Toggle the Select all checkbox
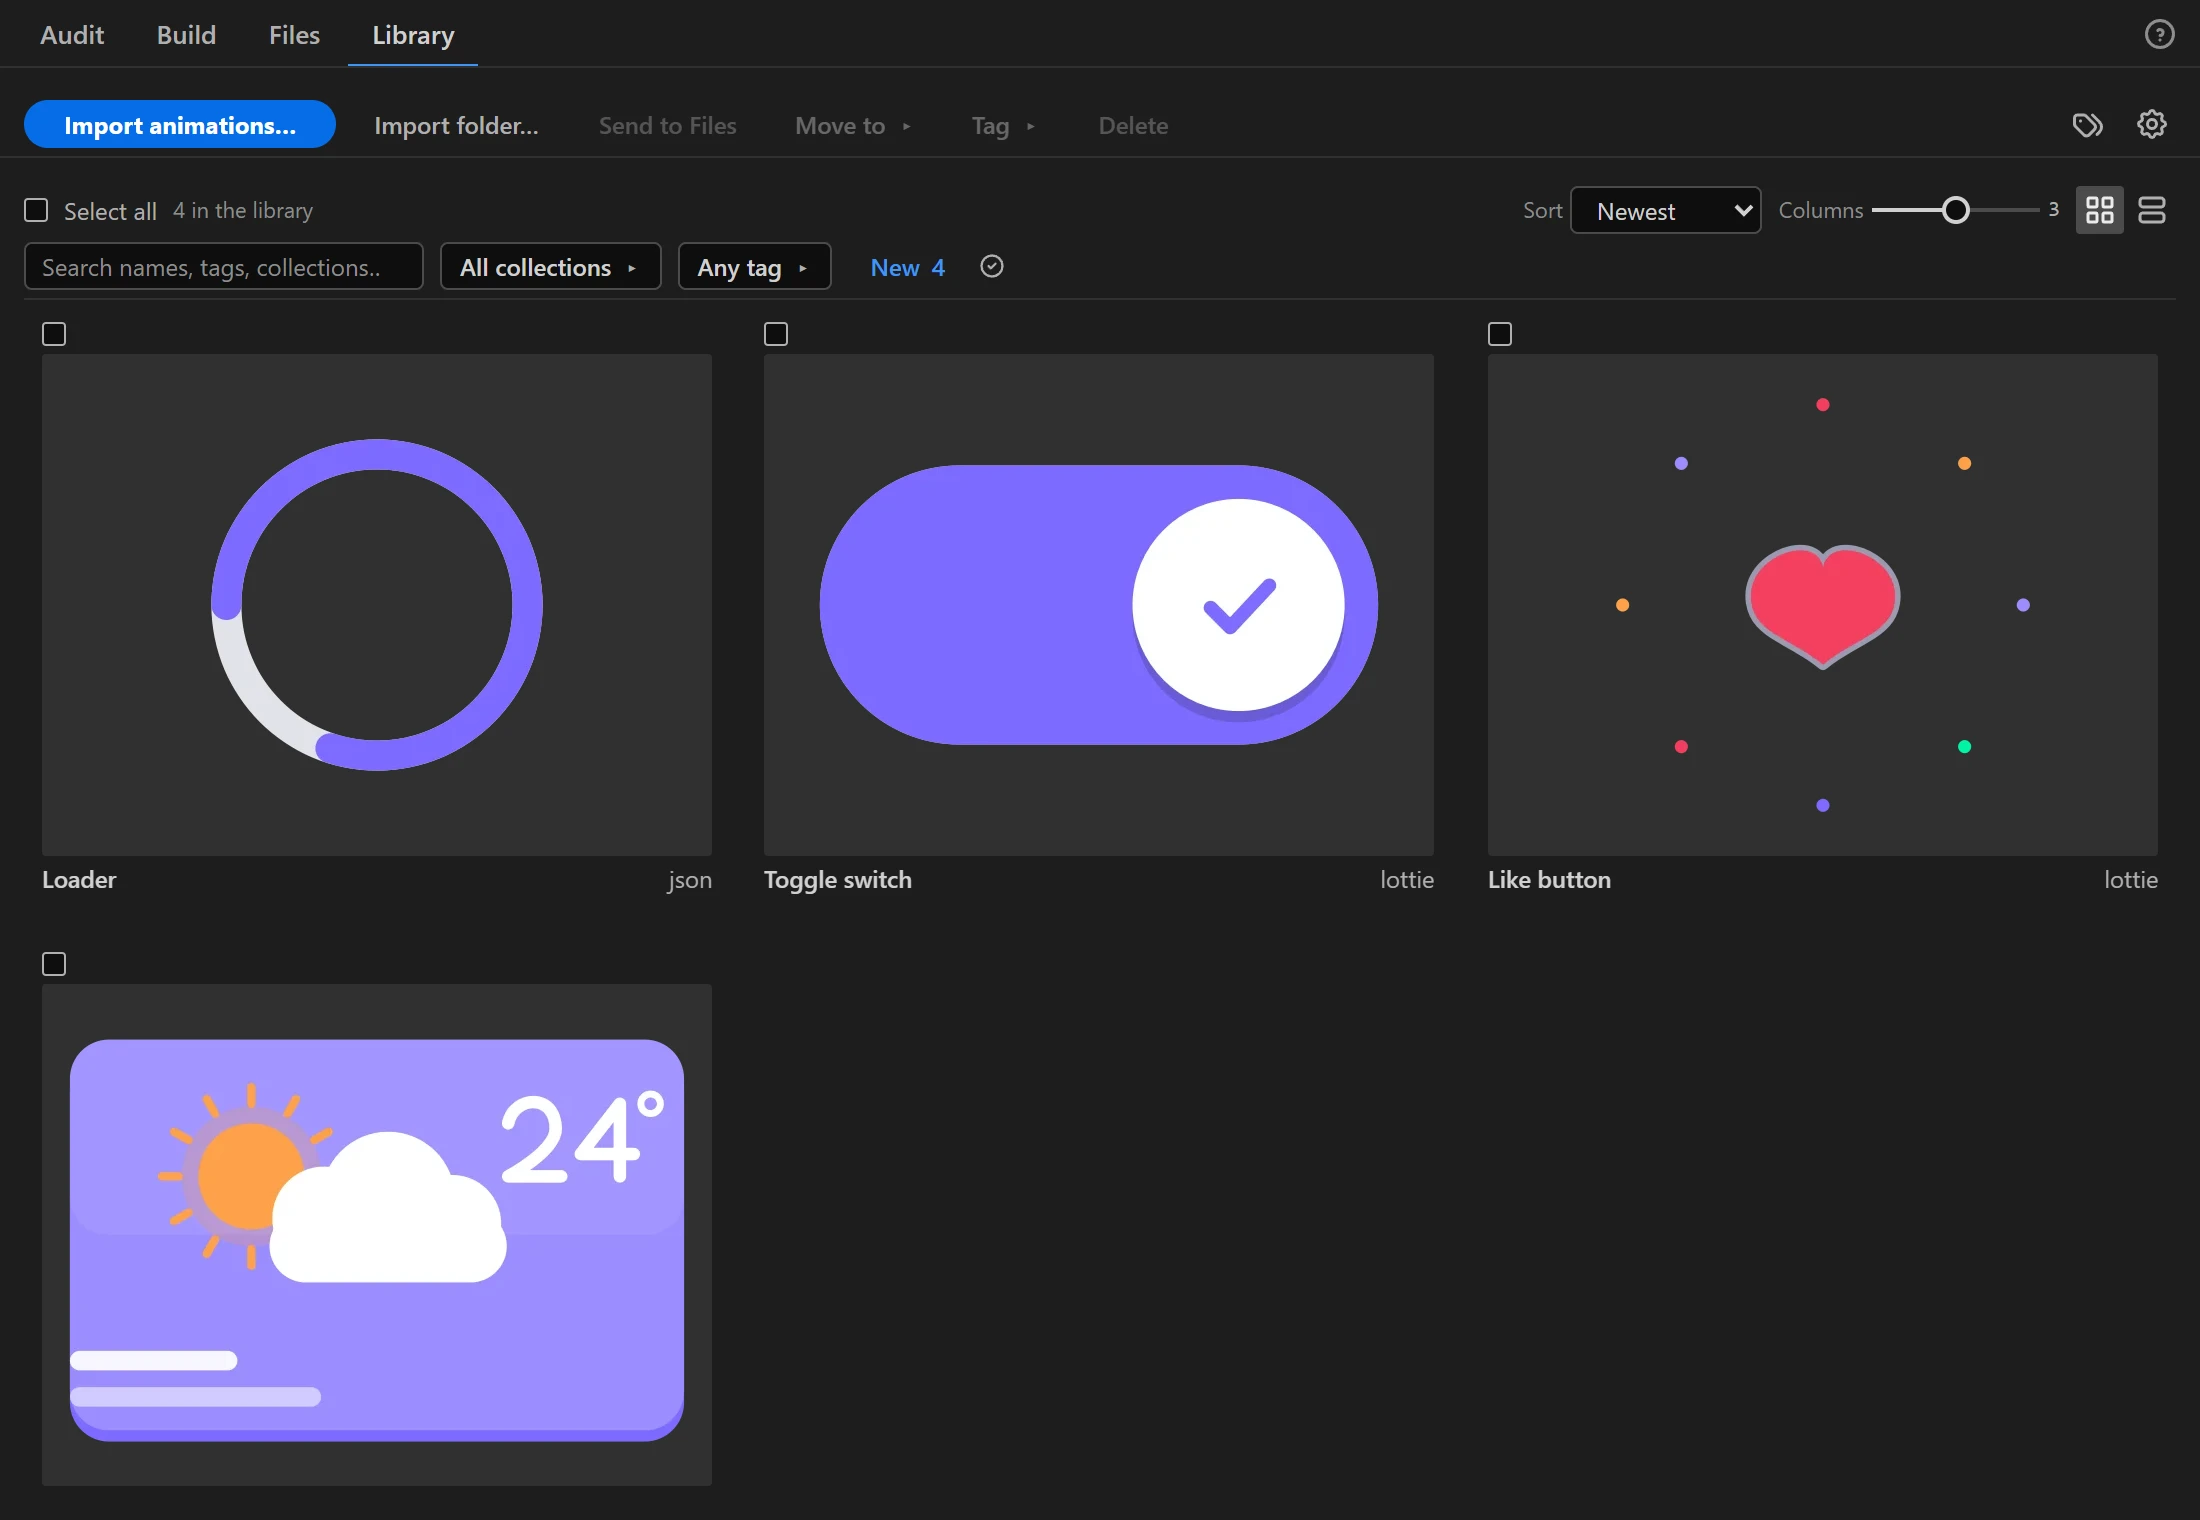 pyautogui.click(x=36, y=210)
